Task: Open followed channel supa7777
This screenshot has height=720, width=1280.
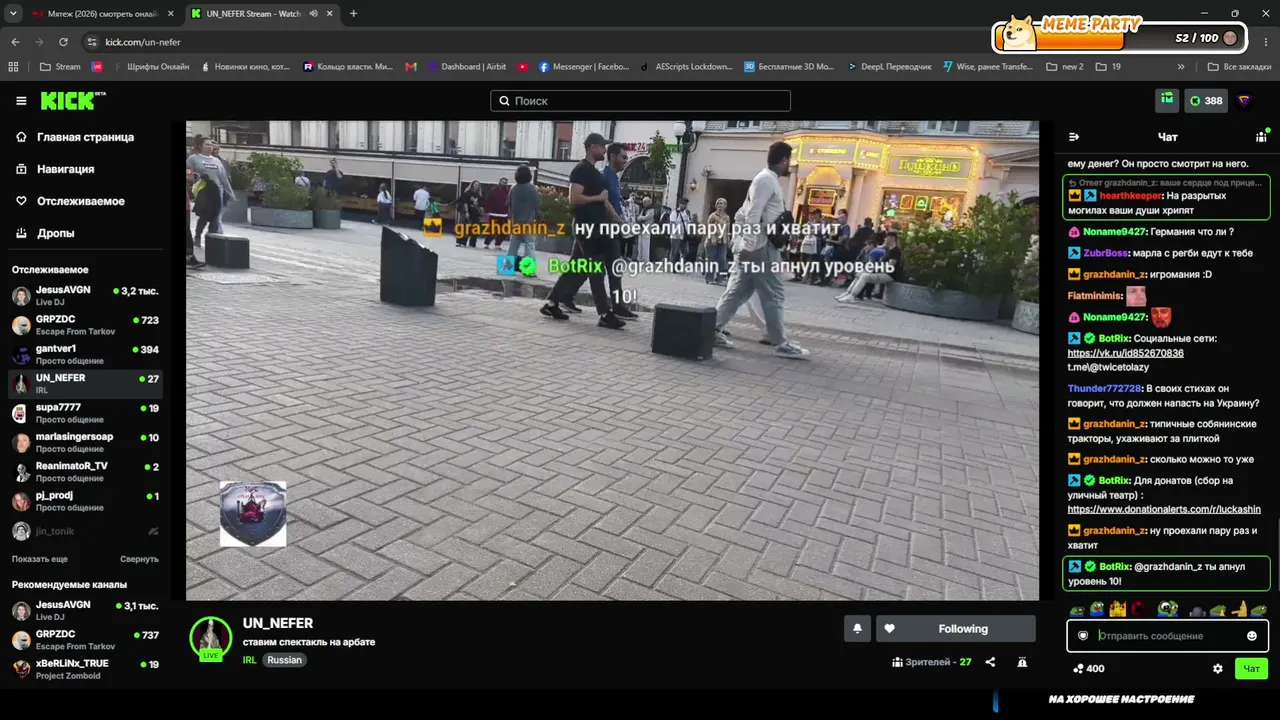Action: tap(85, 413)
